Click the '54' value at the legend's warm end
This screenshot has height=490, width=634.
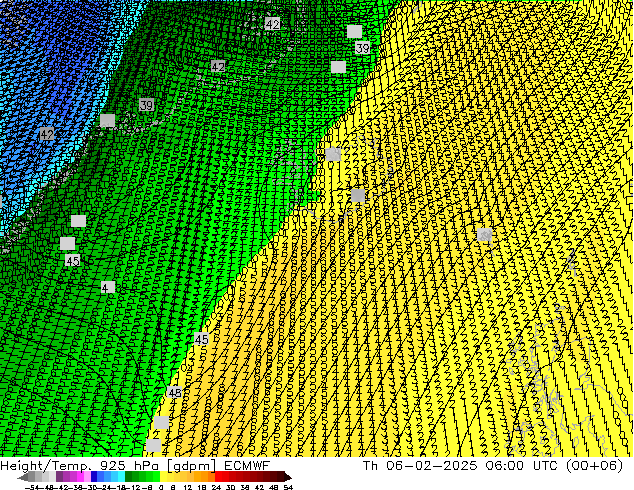[288, 487]
